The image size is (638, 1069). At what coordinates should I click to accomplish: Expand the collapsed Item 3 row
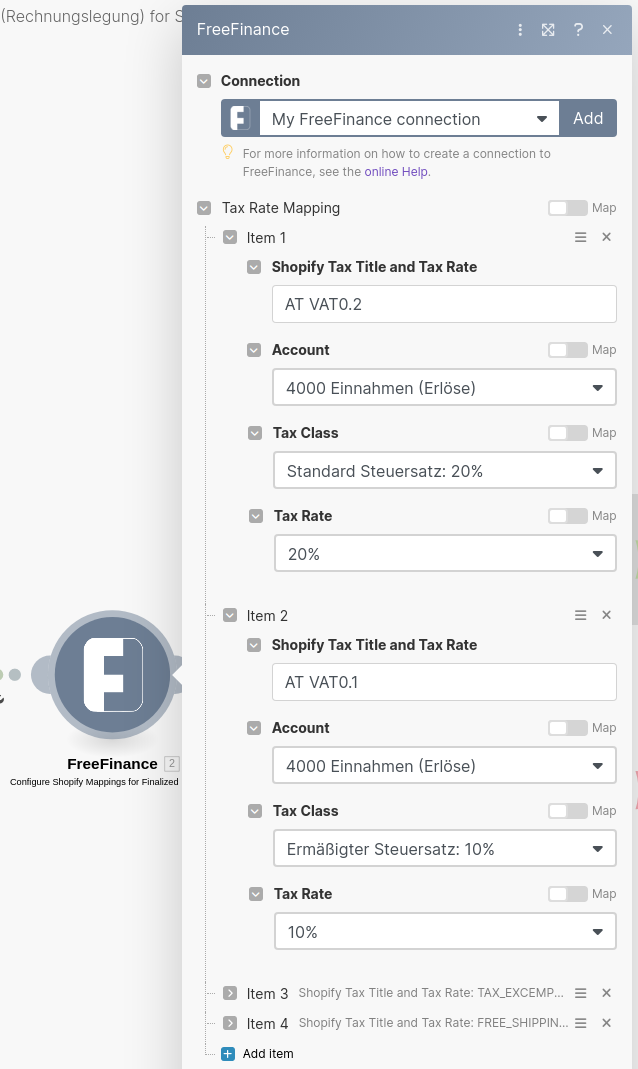[x=230, y=993]
